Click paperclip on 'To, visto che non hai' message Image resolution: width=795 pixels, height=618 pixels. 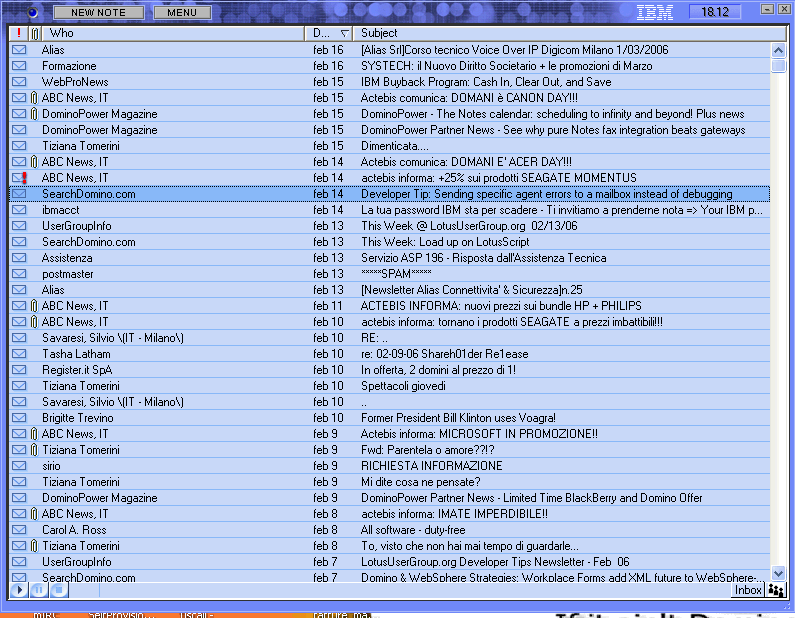[34, 546]
